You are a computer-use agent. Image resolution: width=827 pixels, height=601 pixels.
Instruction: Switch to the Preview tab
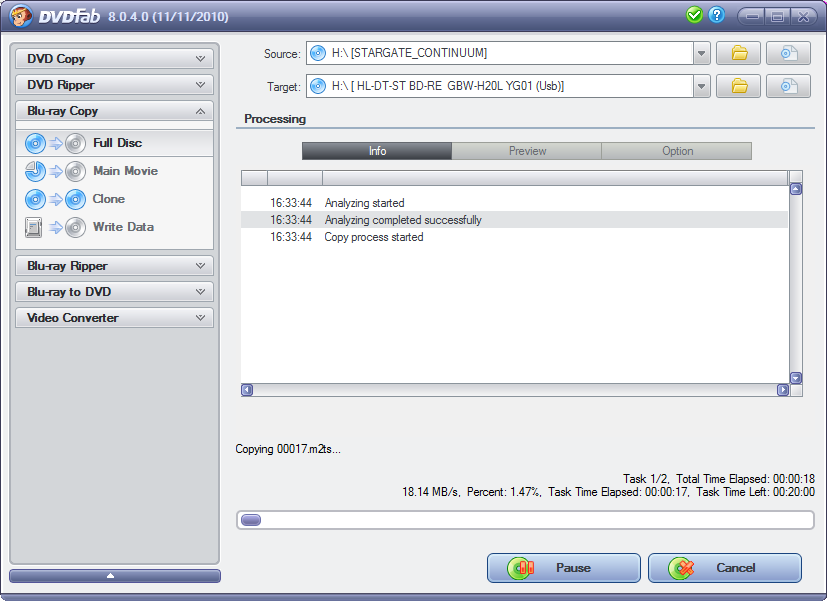[x=527, y=151]
